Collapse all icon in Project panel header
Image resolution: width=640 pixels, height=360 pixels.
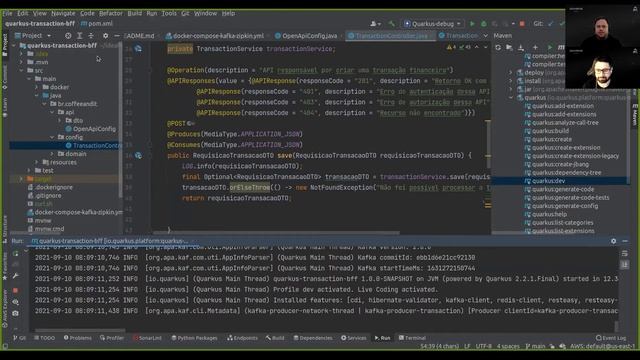[x=91, y=36]
